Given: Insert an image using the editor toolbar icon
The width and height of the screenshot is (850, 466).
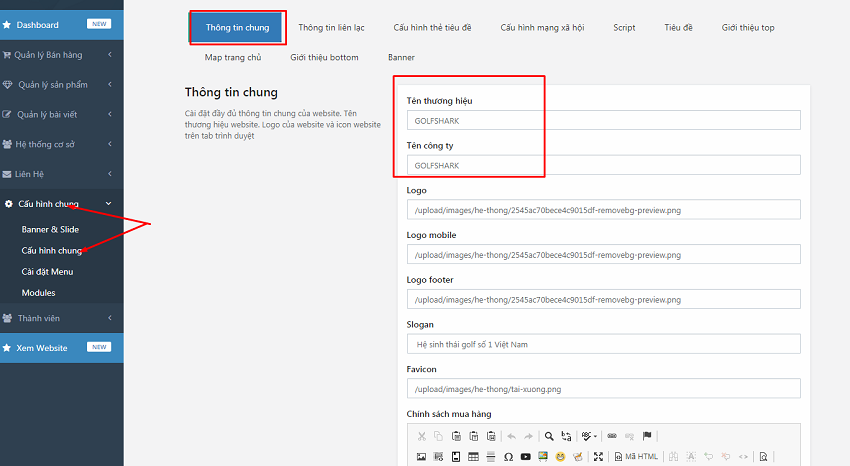Looking at the screenshot, I should click(x=422, y=457).
